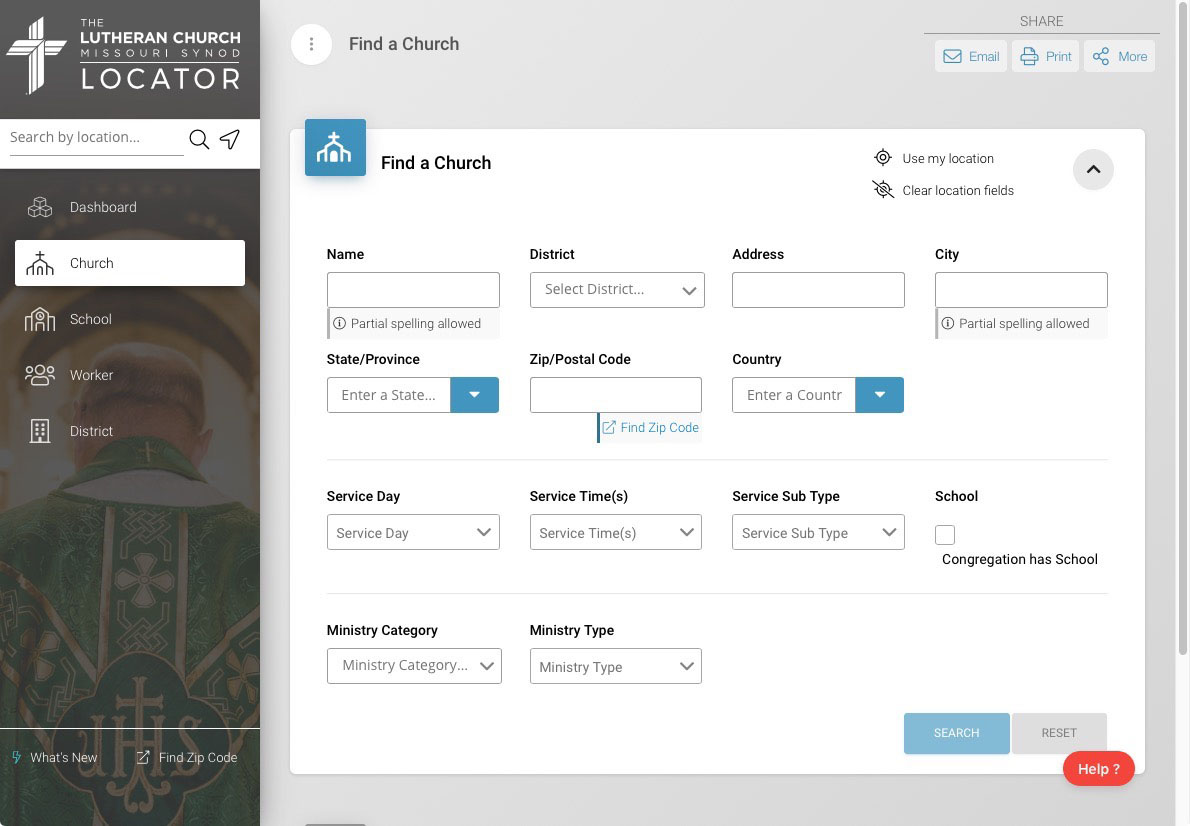
Task: Open the Worker section from the sidebar
Action: point(91,375)
